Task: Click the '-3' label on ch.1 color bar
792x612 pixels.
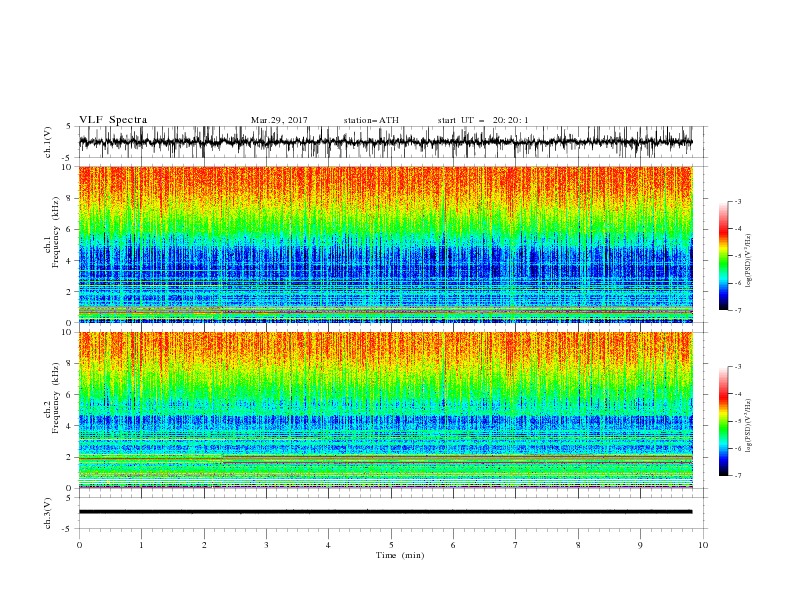Action: [x=737, y=201]
